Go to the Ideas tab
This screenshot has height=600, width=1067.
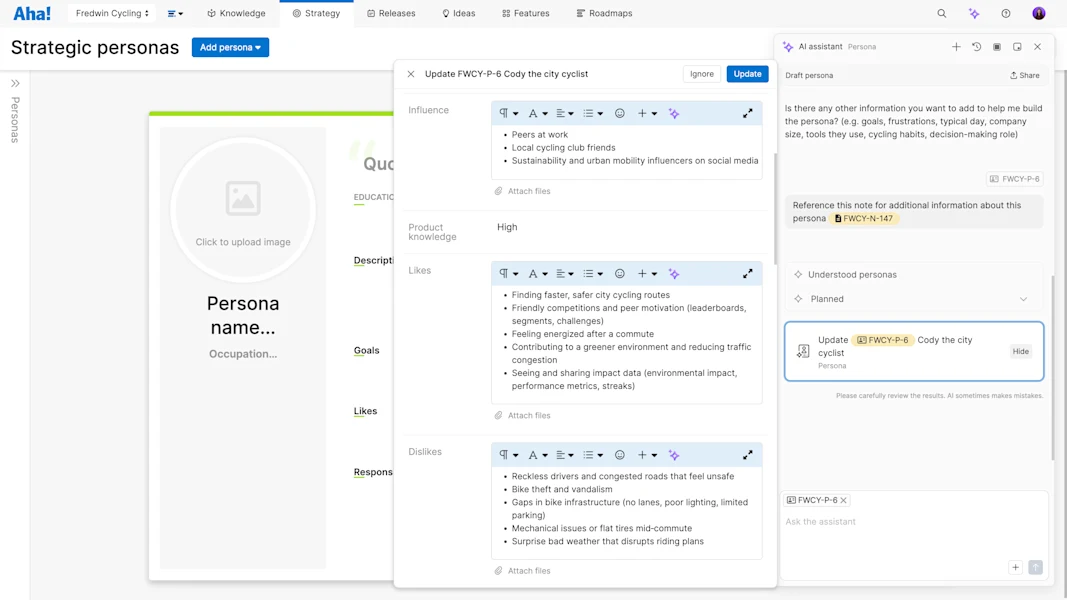tap(459, 13)
